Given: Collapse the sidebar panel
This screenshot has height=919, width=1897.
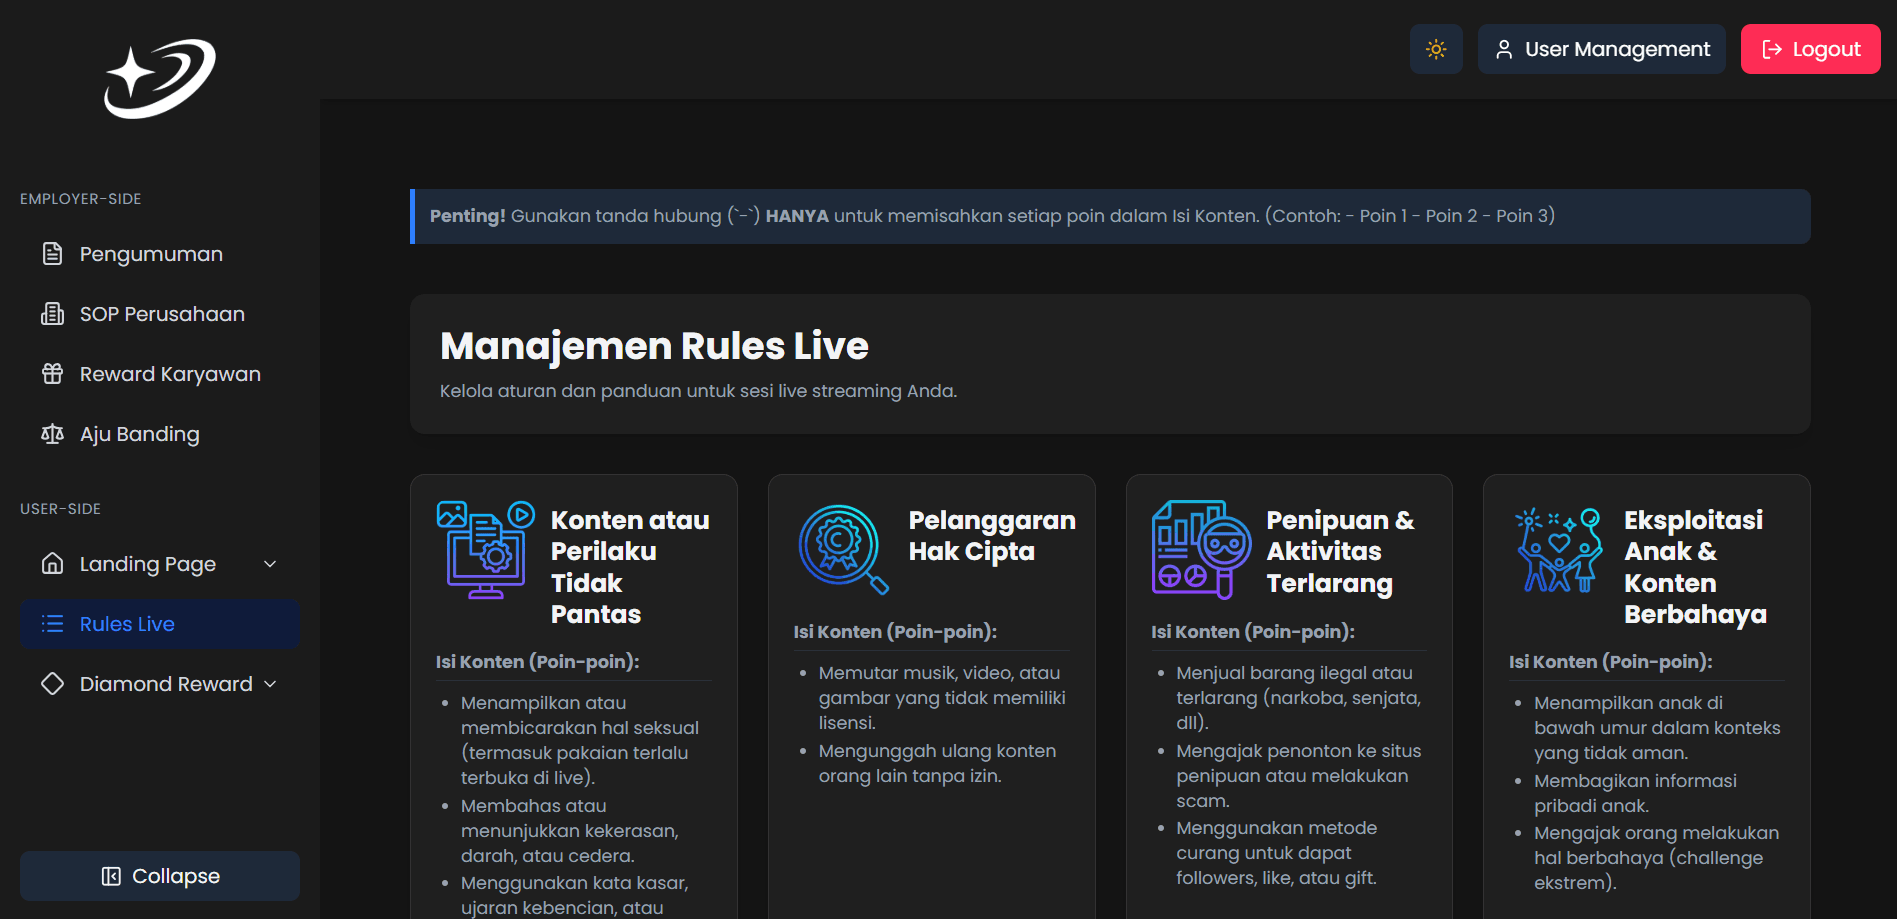Looking at the screenshot, I should click(160, 876).
